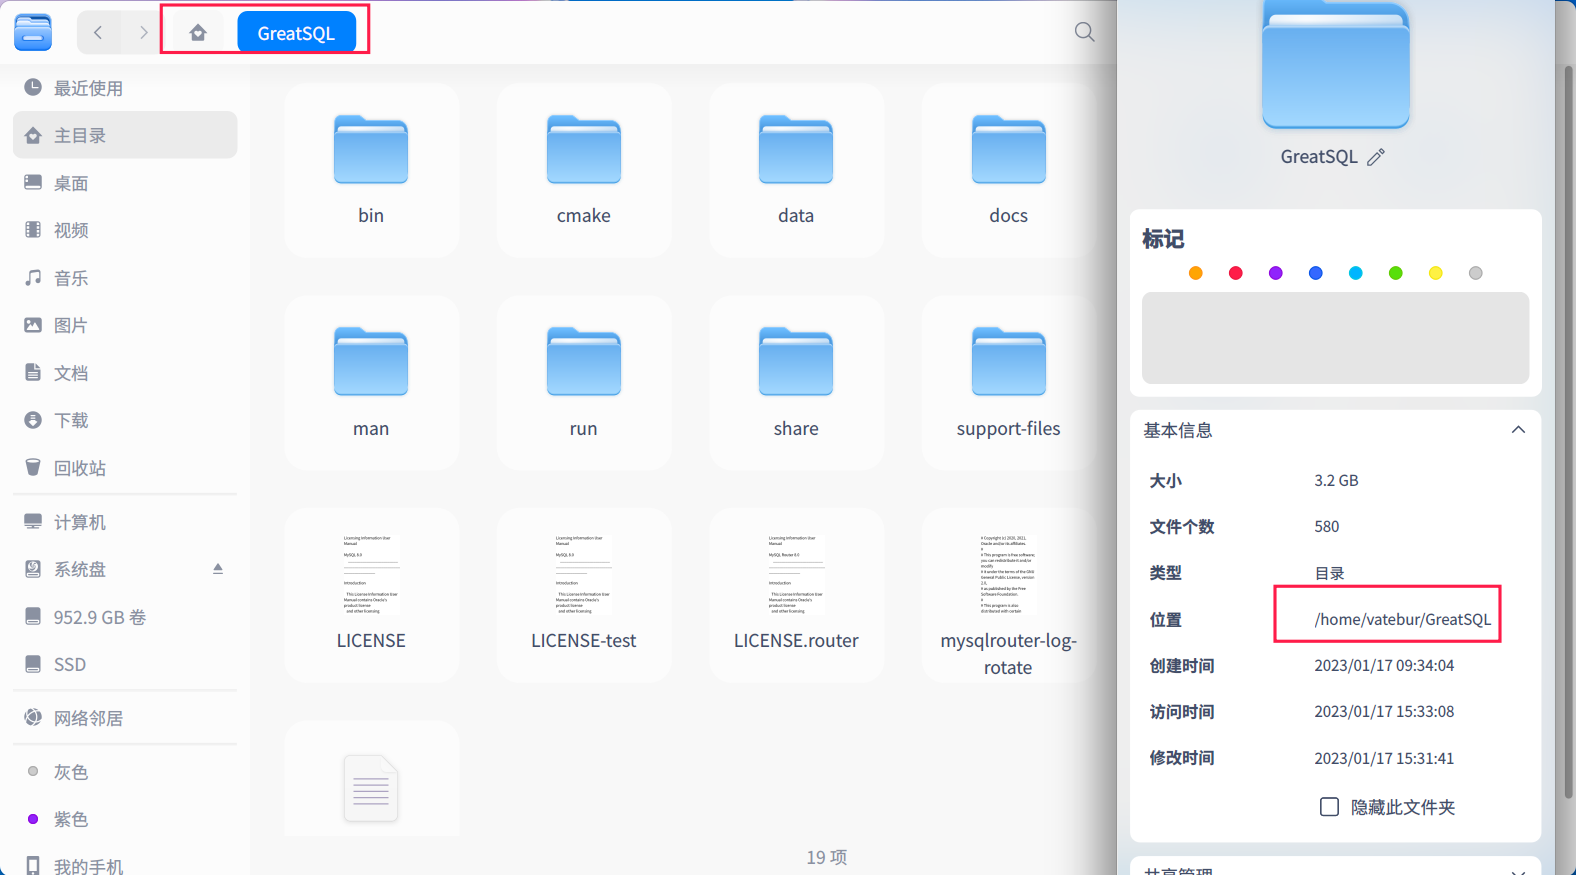Viewport: 1576px width, 875px height.
Task: Click the 修改时间 value 2023/01/17 15:31:41
Action: click(x=1384, y=758)
